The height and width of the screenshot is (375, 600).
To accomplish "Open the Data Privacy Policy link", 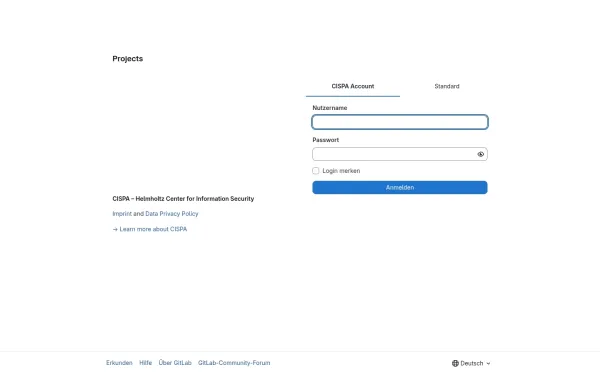I will (172, 214).
